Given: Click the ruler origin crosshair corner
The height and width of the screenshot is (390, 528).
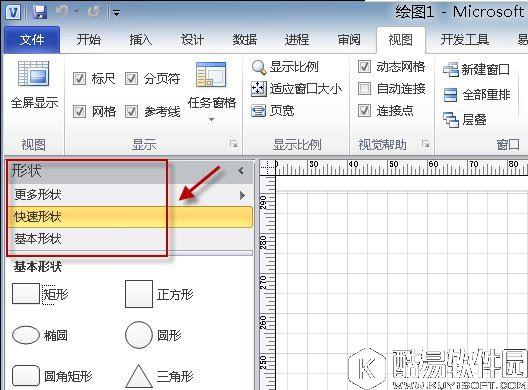Looking at the screenshot, I should click(x=268, y=167).
